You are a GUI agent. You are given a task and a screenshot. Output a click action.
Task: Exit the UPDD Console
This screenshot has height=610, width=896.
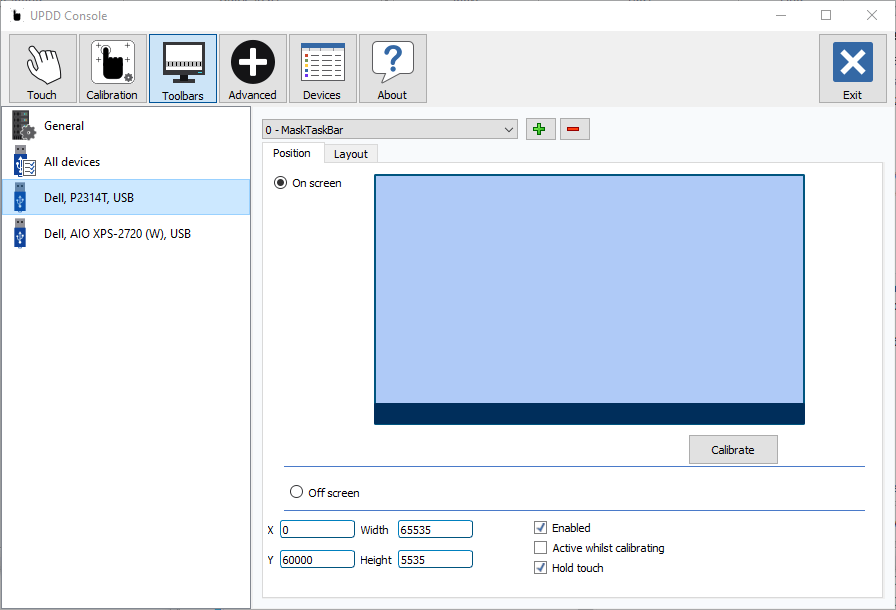point(853,69)
